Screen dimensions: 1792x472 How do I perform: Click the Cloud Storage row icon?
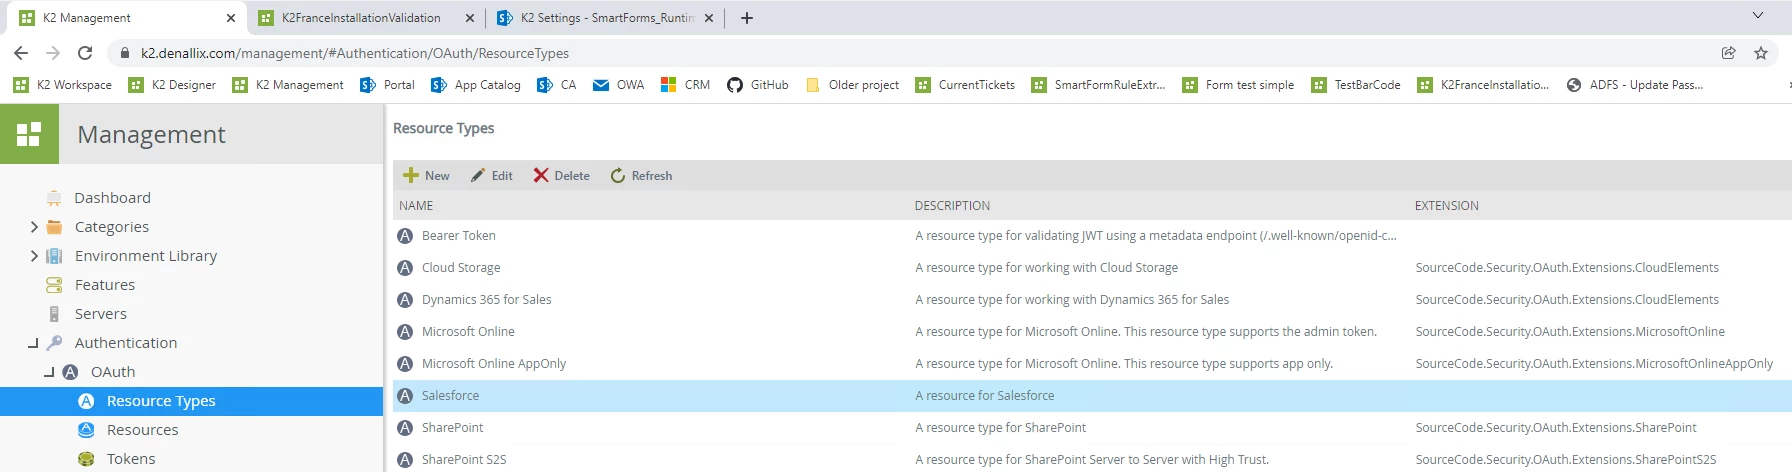405,268
